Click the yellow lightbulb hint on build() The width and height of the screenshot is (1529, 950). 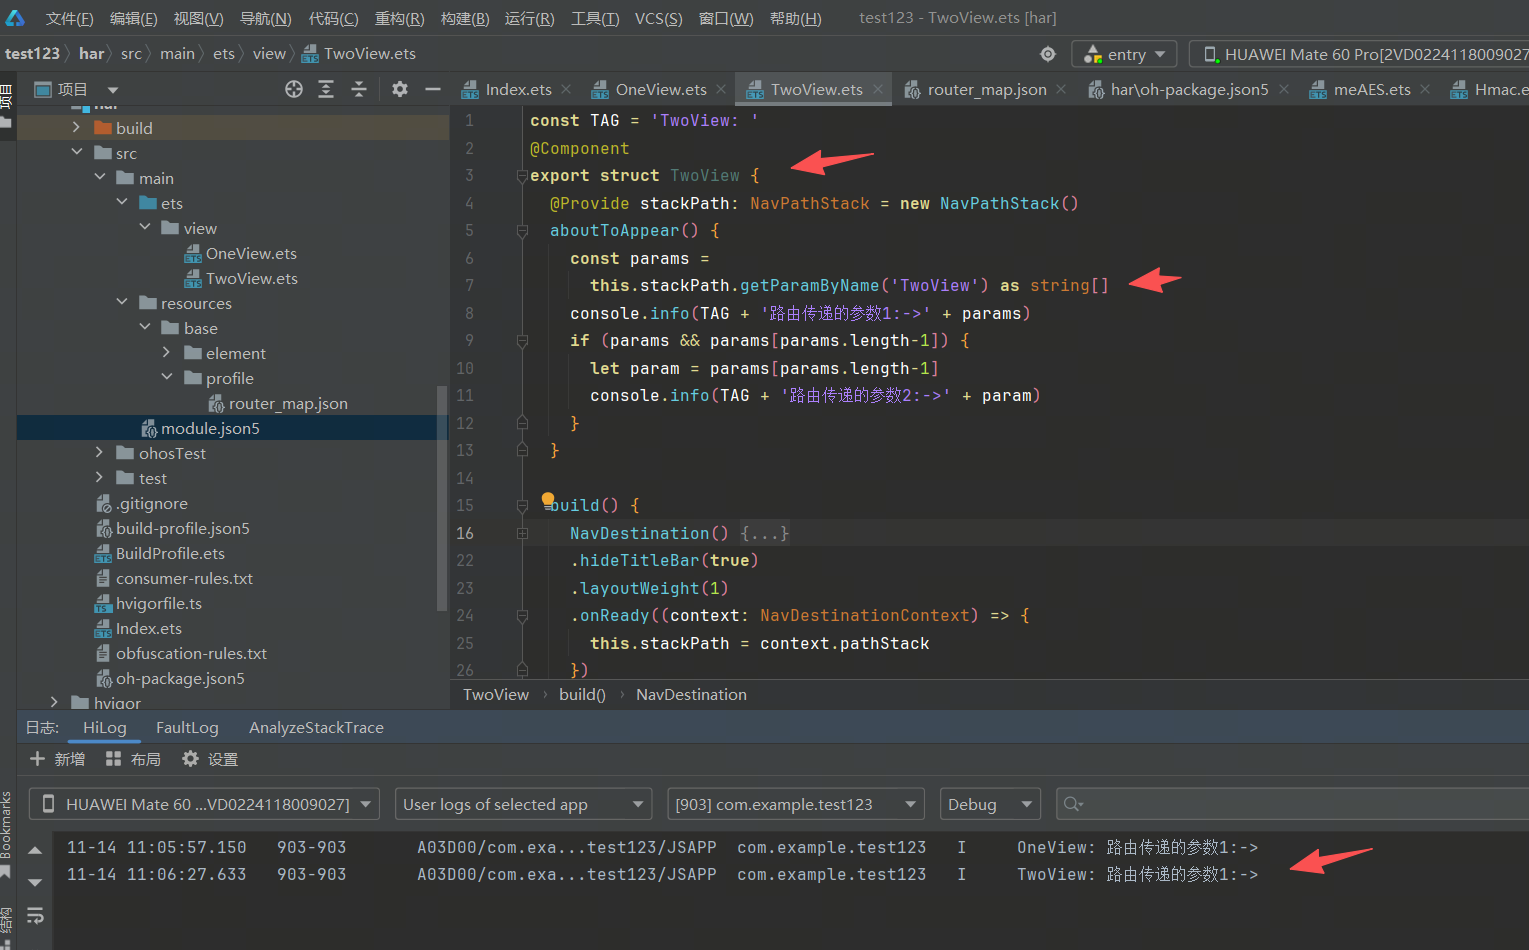coord(548,499)
